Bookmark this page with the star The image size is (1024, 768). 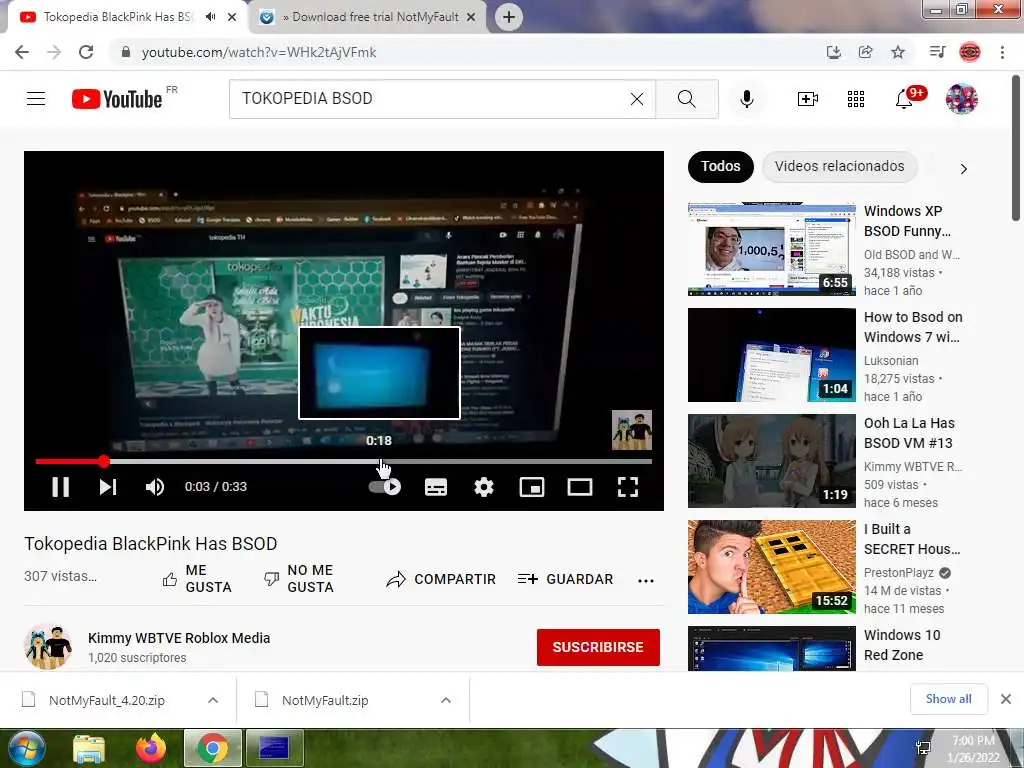(898, 52)
